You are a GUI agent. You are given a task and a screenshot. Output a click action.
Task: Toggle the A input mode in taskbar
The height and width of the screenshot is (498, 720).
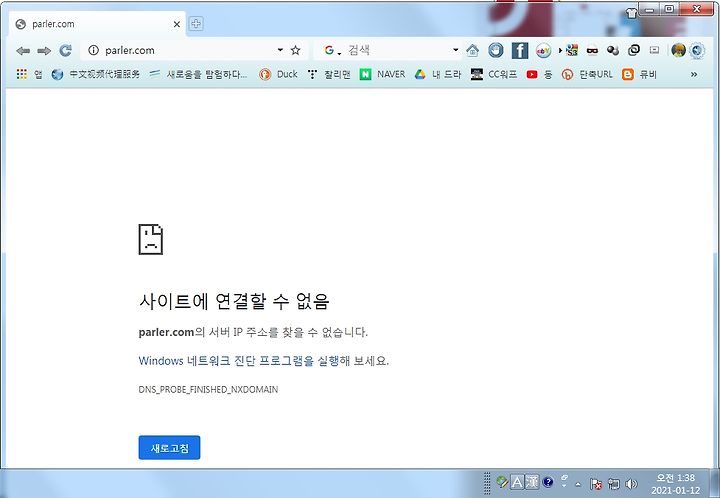pos(517,483)
